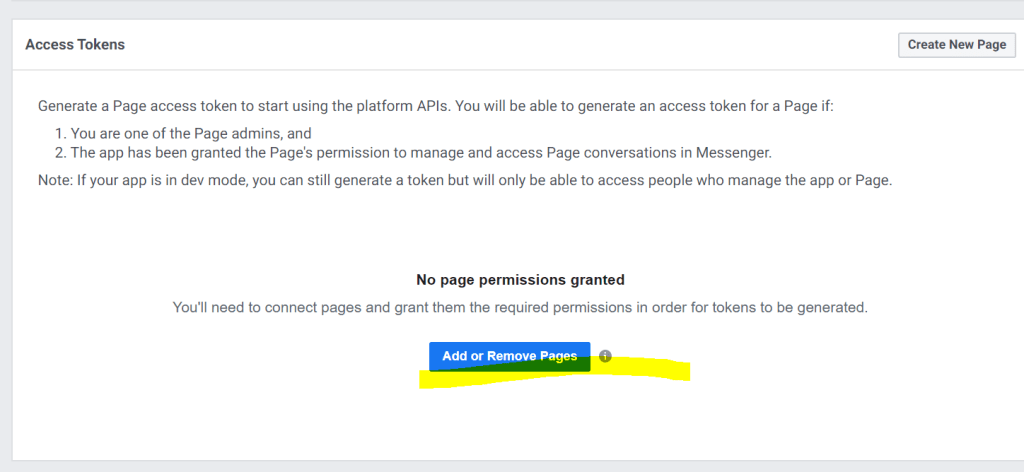Click the Create New Page button
Image resolution: width=1024 pixels, height=472 pixels.
(x=957, y=45)
